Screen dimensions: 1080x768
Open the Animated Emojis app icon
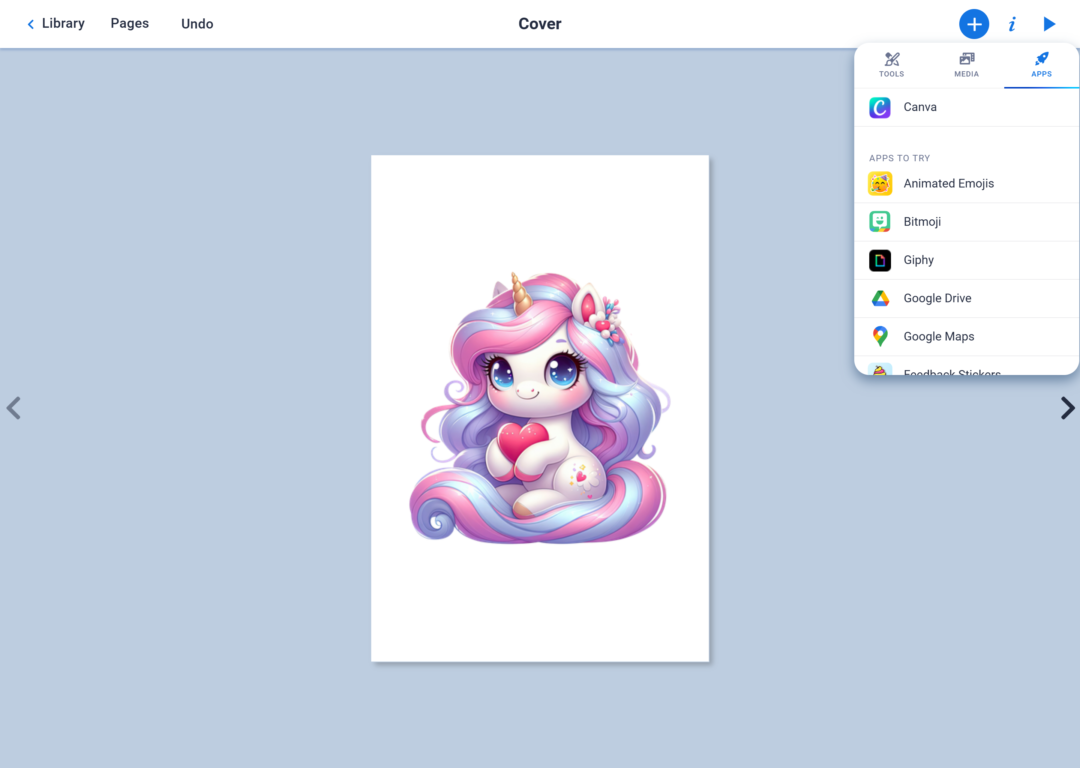[880, 184]
